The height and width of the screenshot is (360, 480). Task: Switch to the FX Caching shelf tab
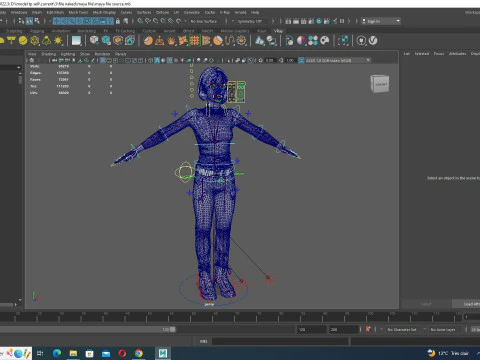(x=125, y=31)
